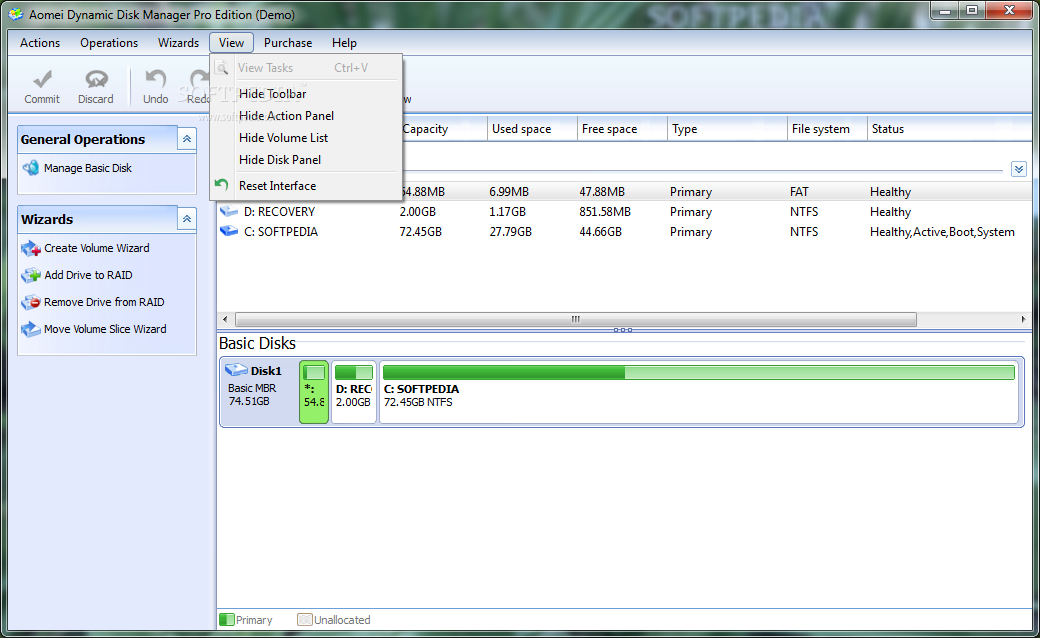Click Move Volume Slice Wizard link
Screen dimensions: 1040x638
point(105,329)
